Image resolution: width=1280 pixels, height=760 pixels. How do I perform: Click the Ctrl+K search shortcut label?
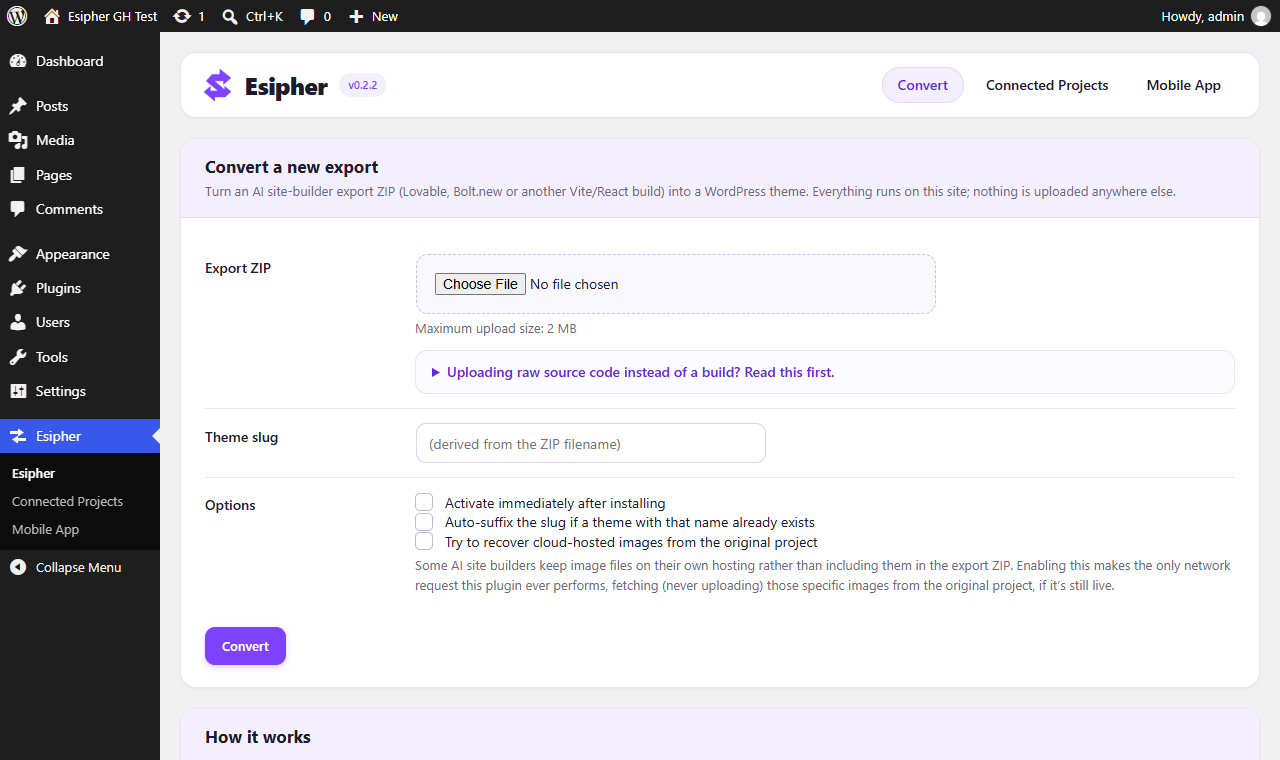[264, 16]
